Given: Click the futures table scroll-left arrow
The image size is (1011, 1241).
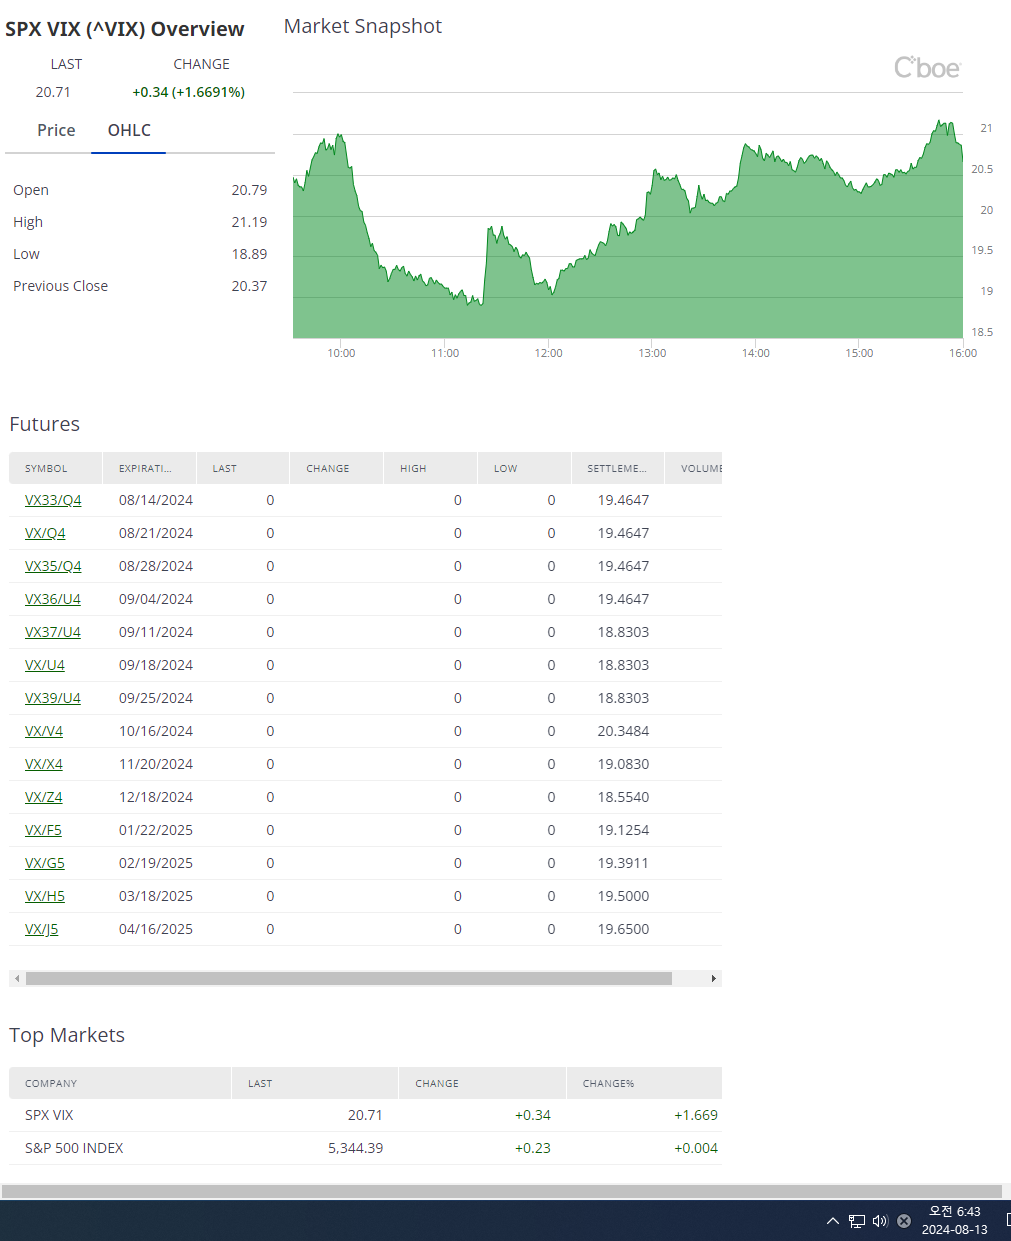Looking at the screenshot, I should [15, 978].
